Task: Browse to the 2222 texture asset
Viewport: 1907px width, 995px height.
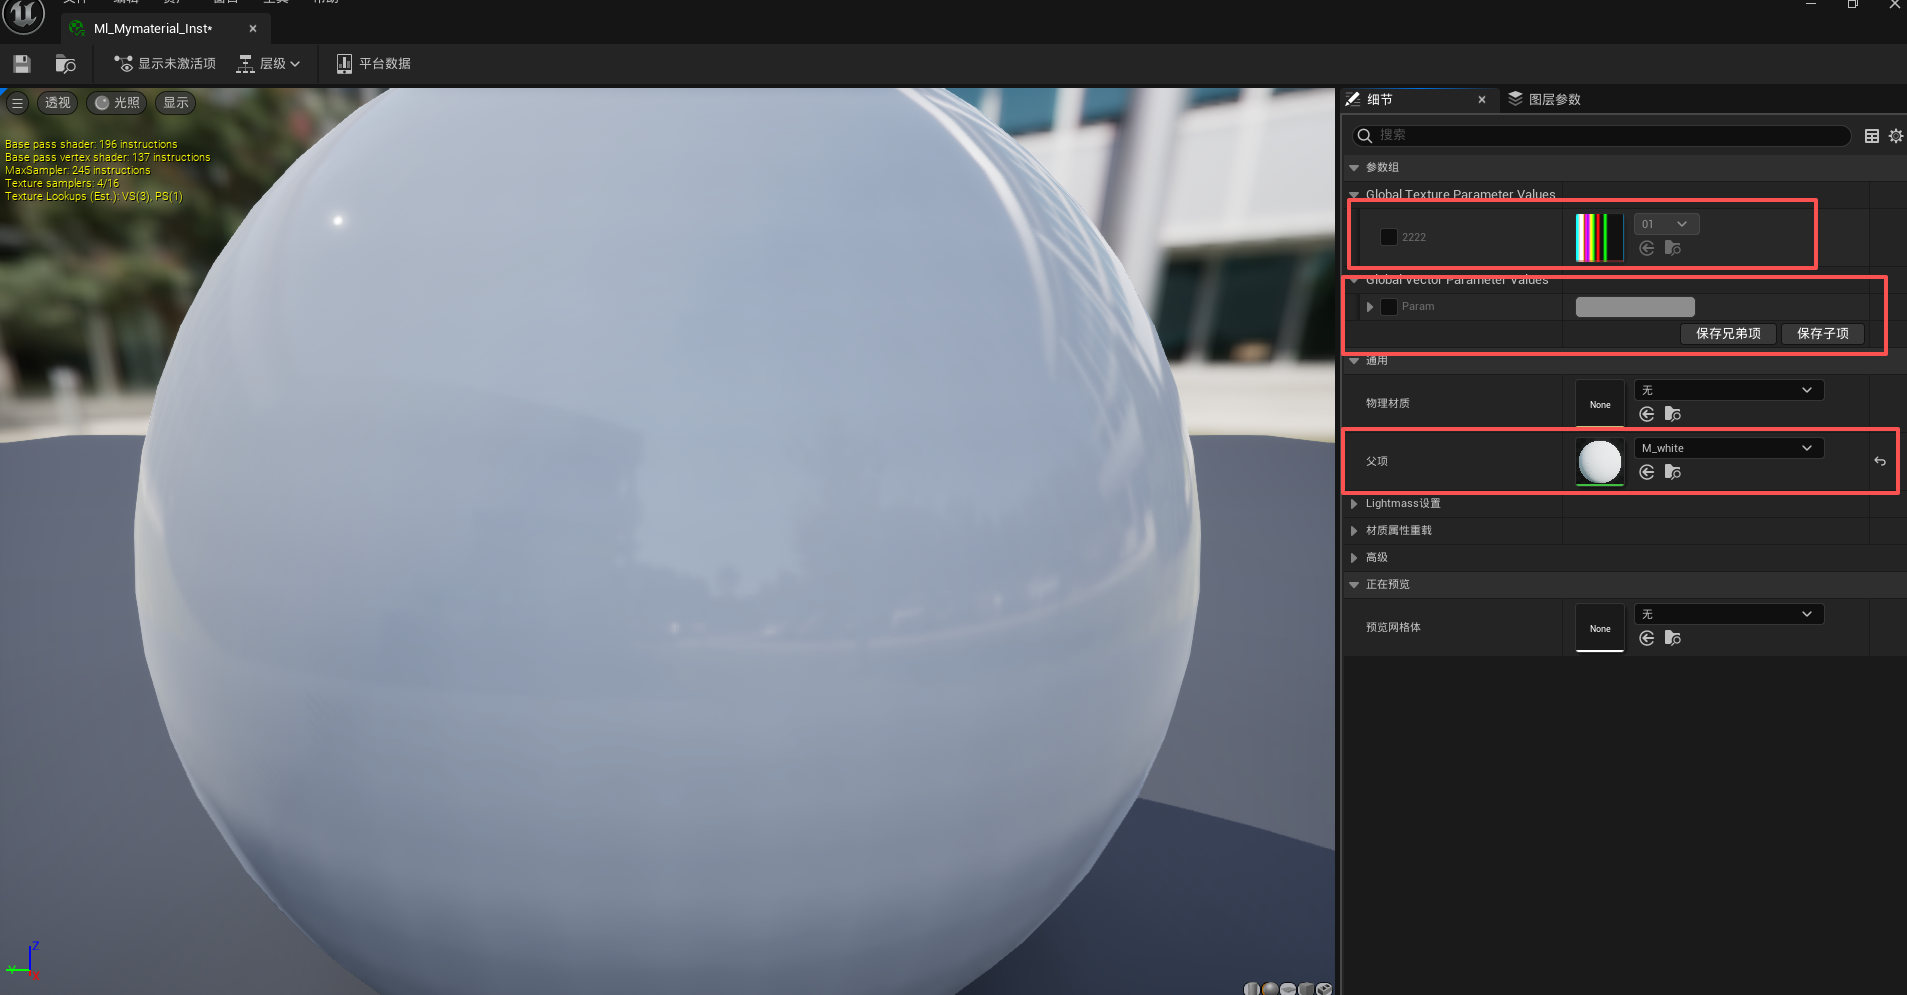Action: click(1673, 248)
